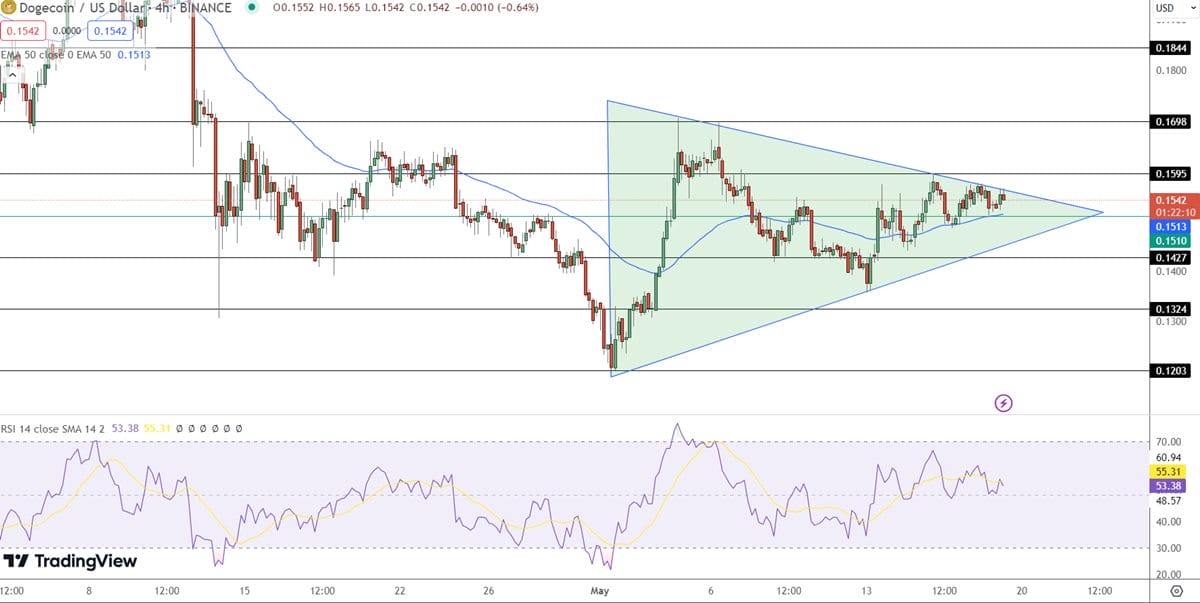Click the 0.1427 price level label
Image resolution: width=1200 pixels, height=603 pixels.
tap(1172, 257)
